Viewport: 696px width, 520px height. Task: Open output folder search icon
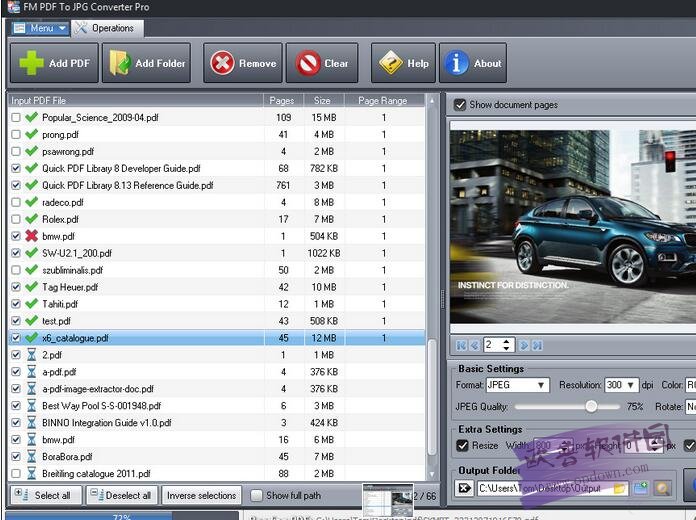pyautogui.click(x=661, y=488)
